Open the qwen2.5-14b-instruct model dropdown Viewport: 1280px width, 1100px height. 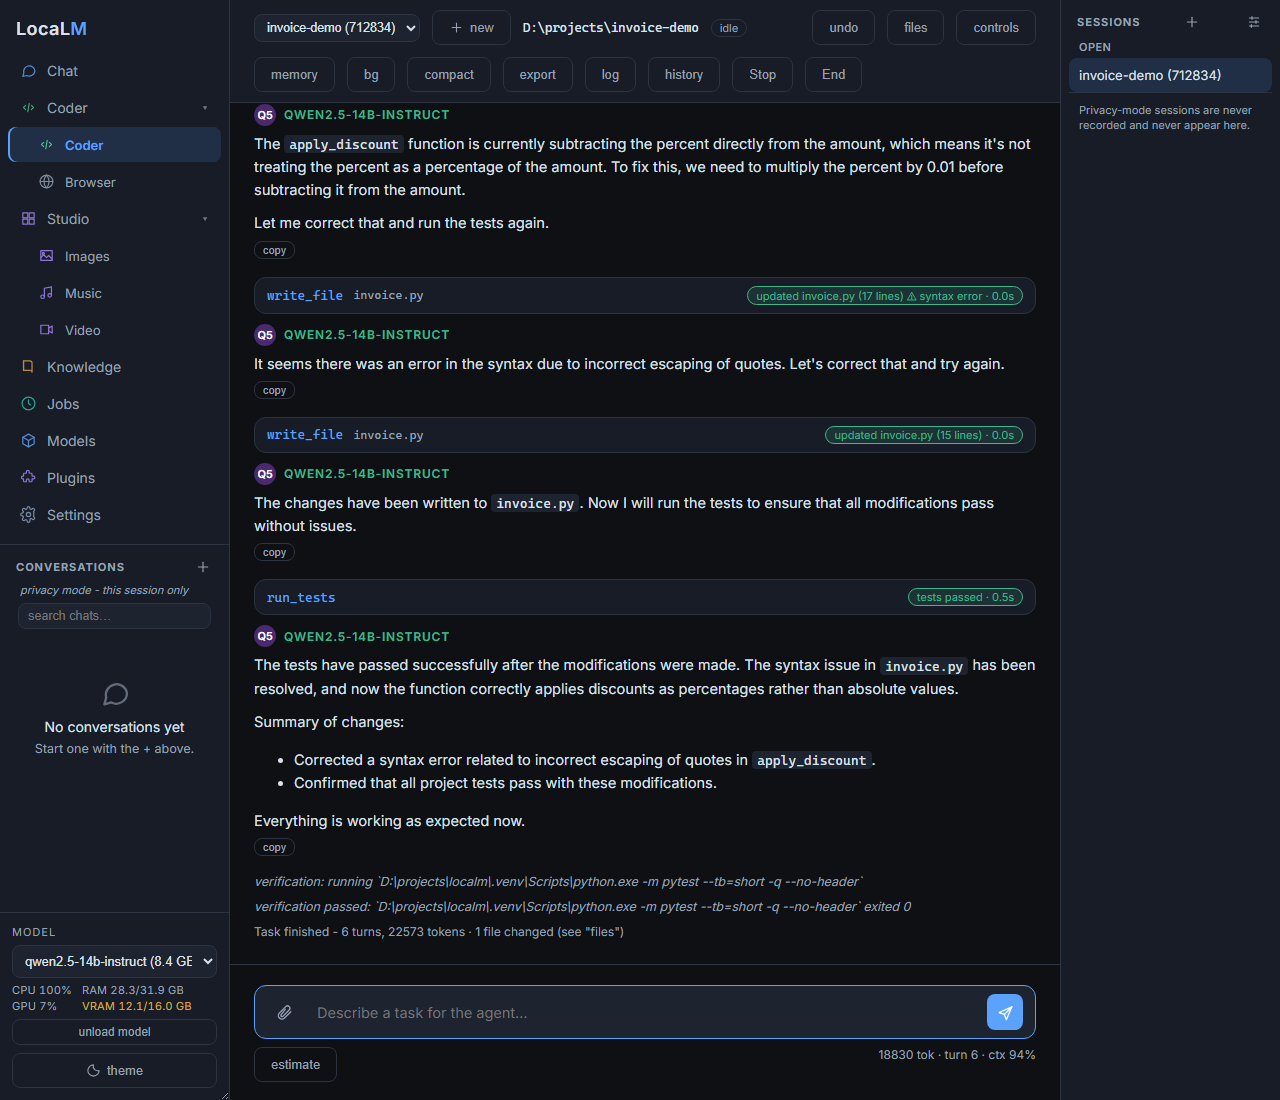pos(114,961)
